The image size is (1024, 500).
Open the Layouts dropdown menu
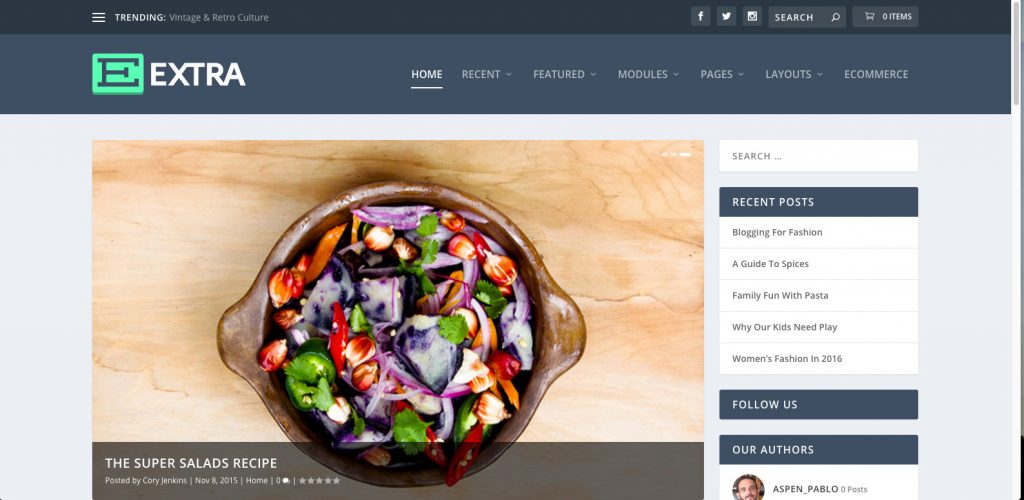[x=794, y=74]
